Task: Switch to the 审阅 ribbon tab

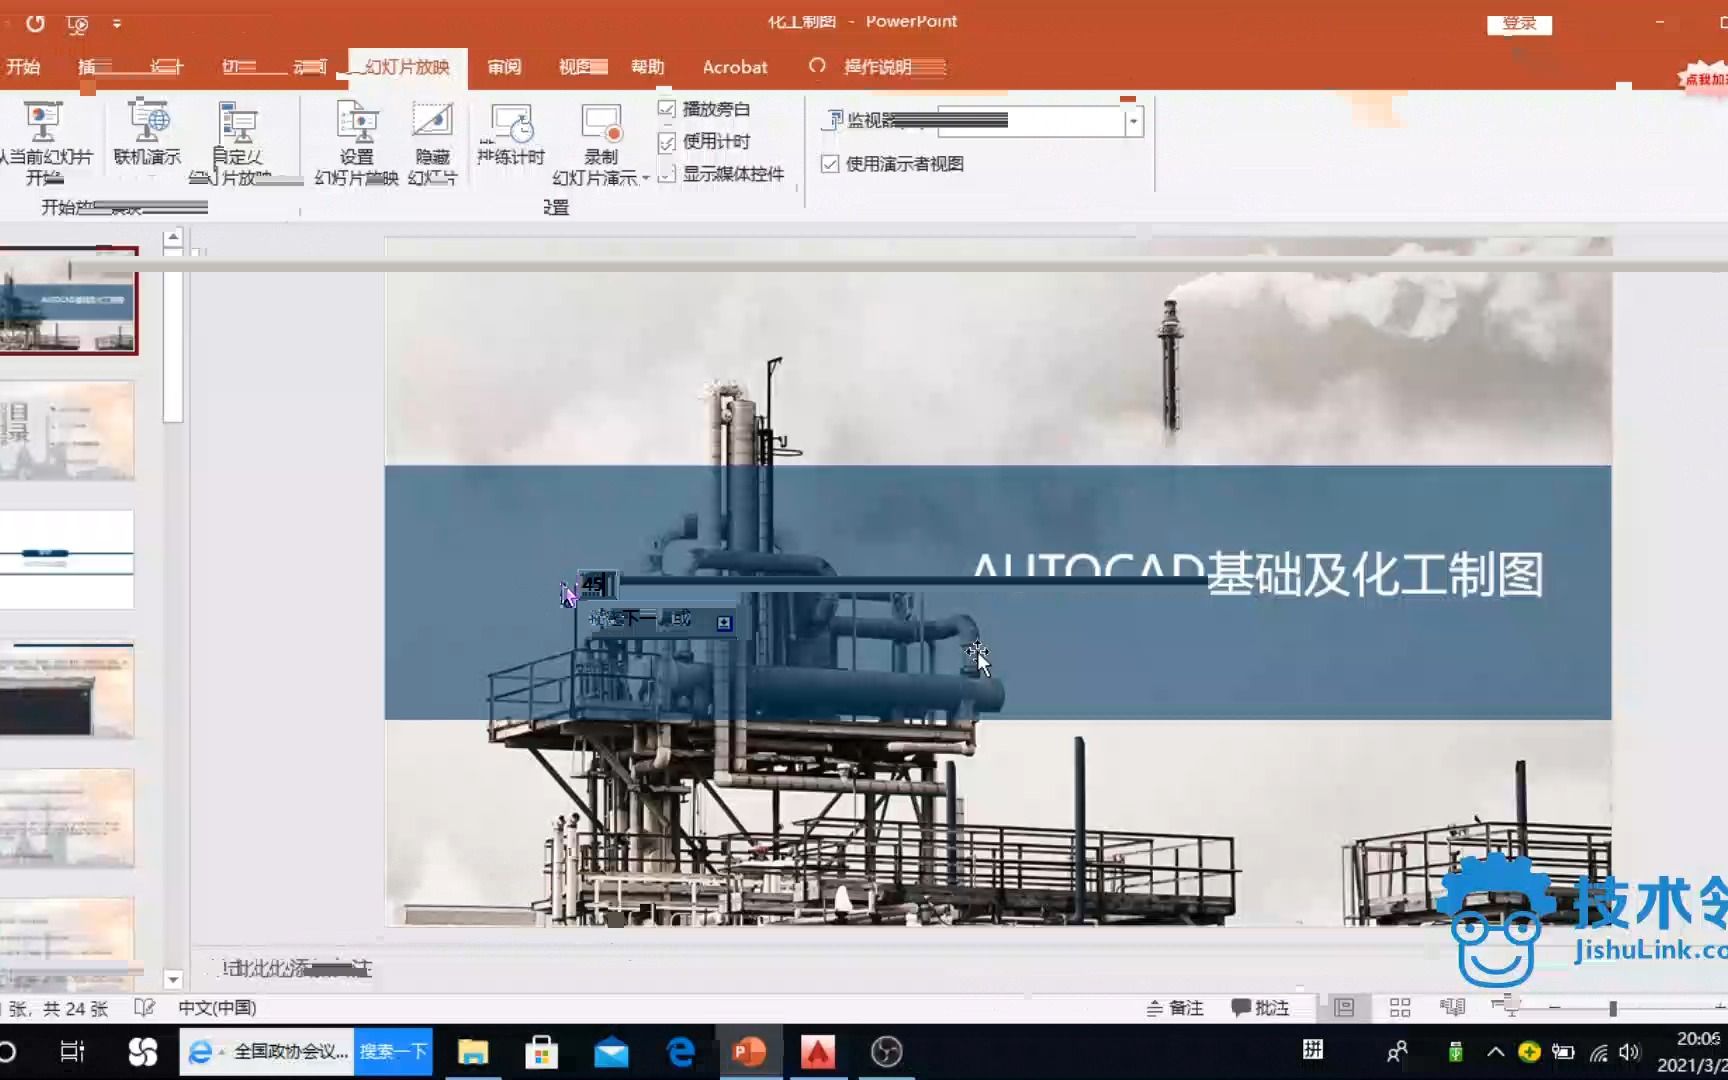Action: (x=504, y=67)
